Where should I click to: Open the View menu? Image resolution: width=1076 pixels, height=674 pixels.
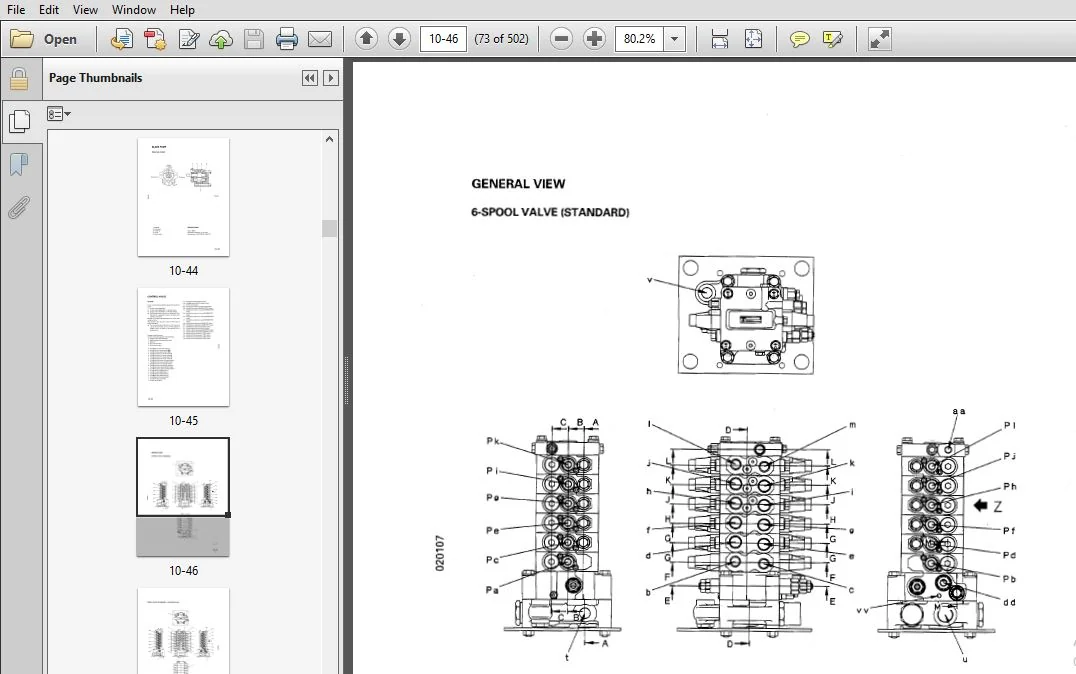pos(85,10)
